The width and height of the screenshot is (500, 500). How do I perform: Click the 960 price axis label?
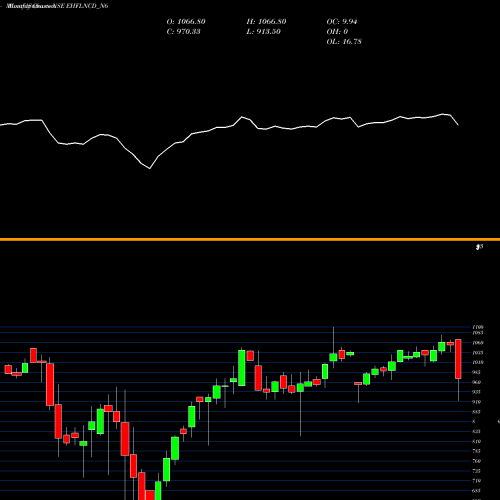[476, 382]
